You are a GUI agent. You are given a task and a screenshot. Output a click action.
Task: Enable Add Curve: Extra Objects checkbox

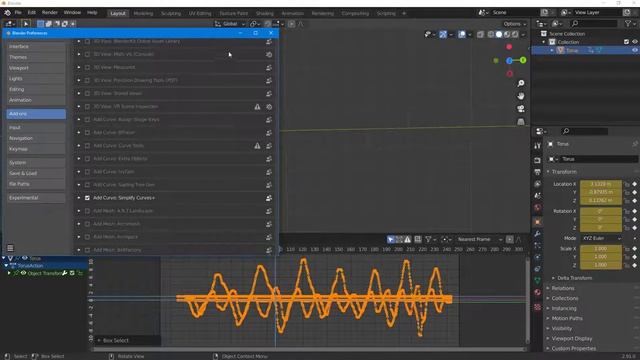[x=87, y=159]
